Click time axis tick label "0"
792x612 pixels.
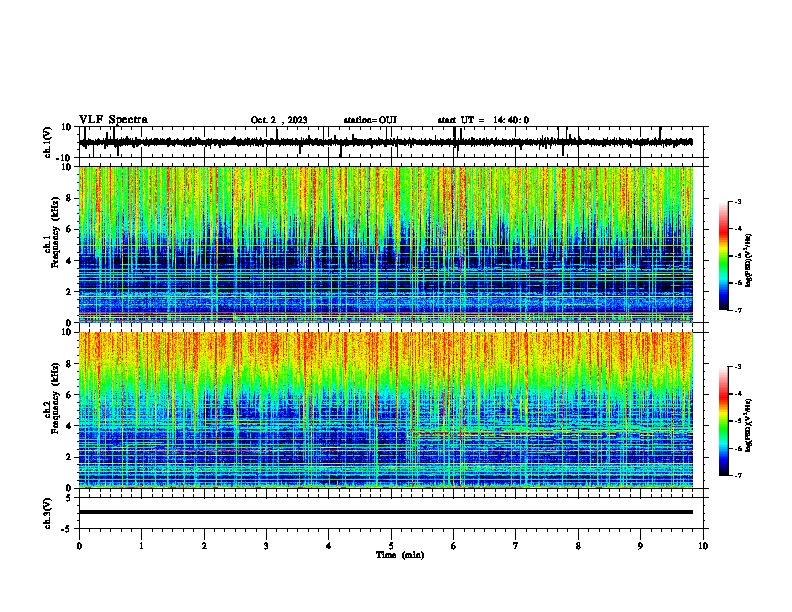pos(79,546)
